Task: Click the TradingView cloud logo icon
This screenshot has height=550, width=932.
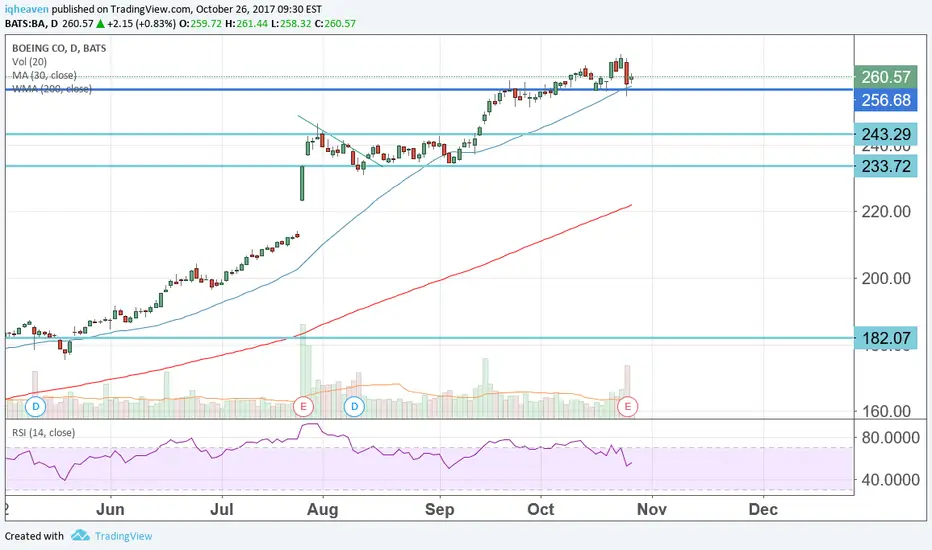Action: click(80, 536)
